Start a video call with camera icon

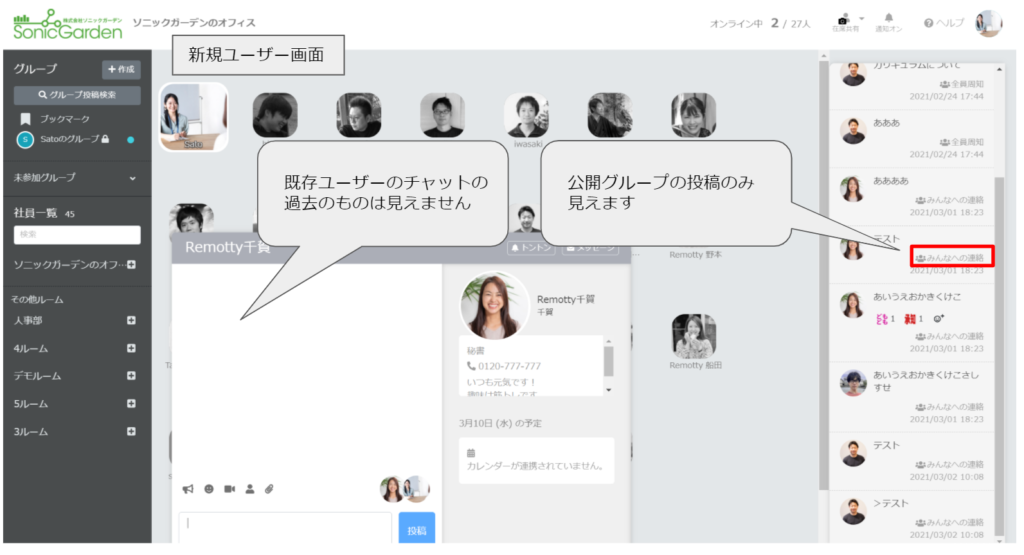(229, 489)
